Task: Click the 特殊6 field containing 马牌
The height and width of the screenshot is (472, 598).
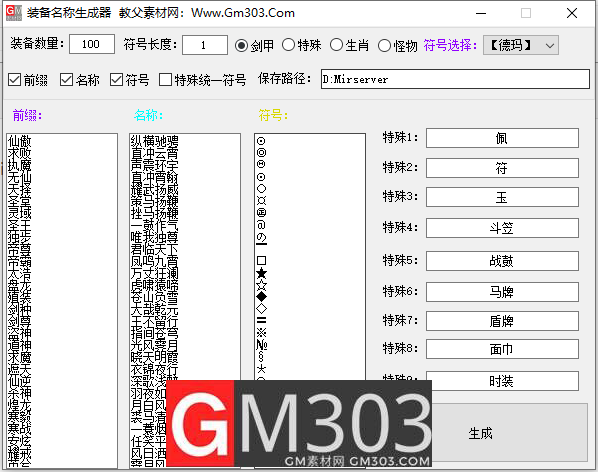Action: tap(502, 292)
